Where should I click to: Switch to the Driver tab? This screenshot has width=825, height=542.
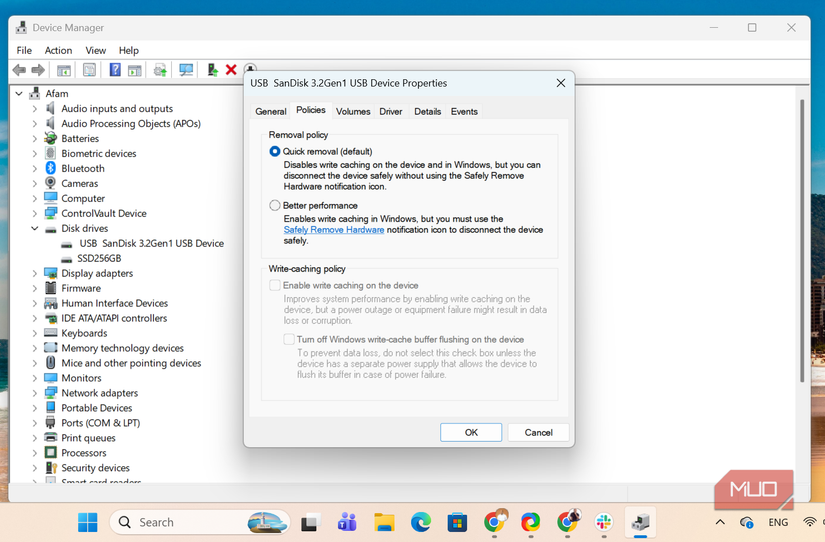(391, 112)
